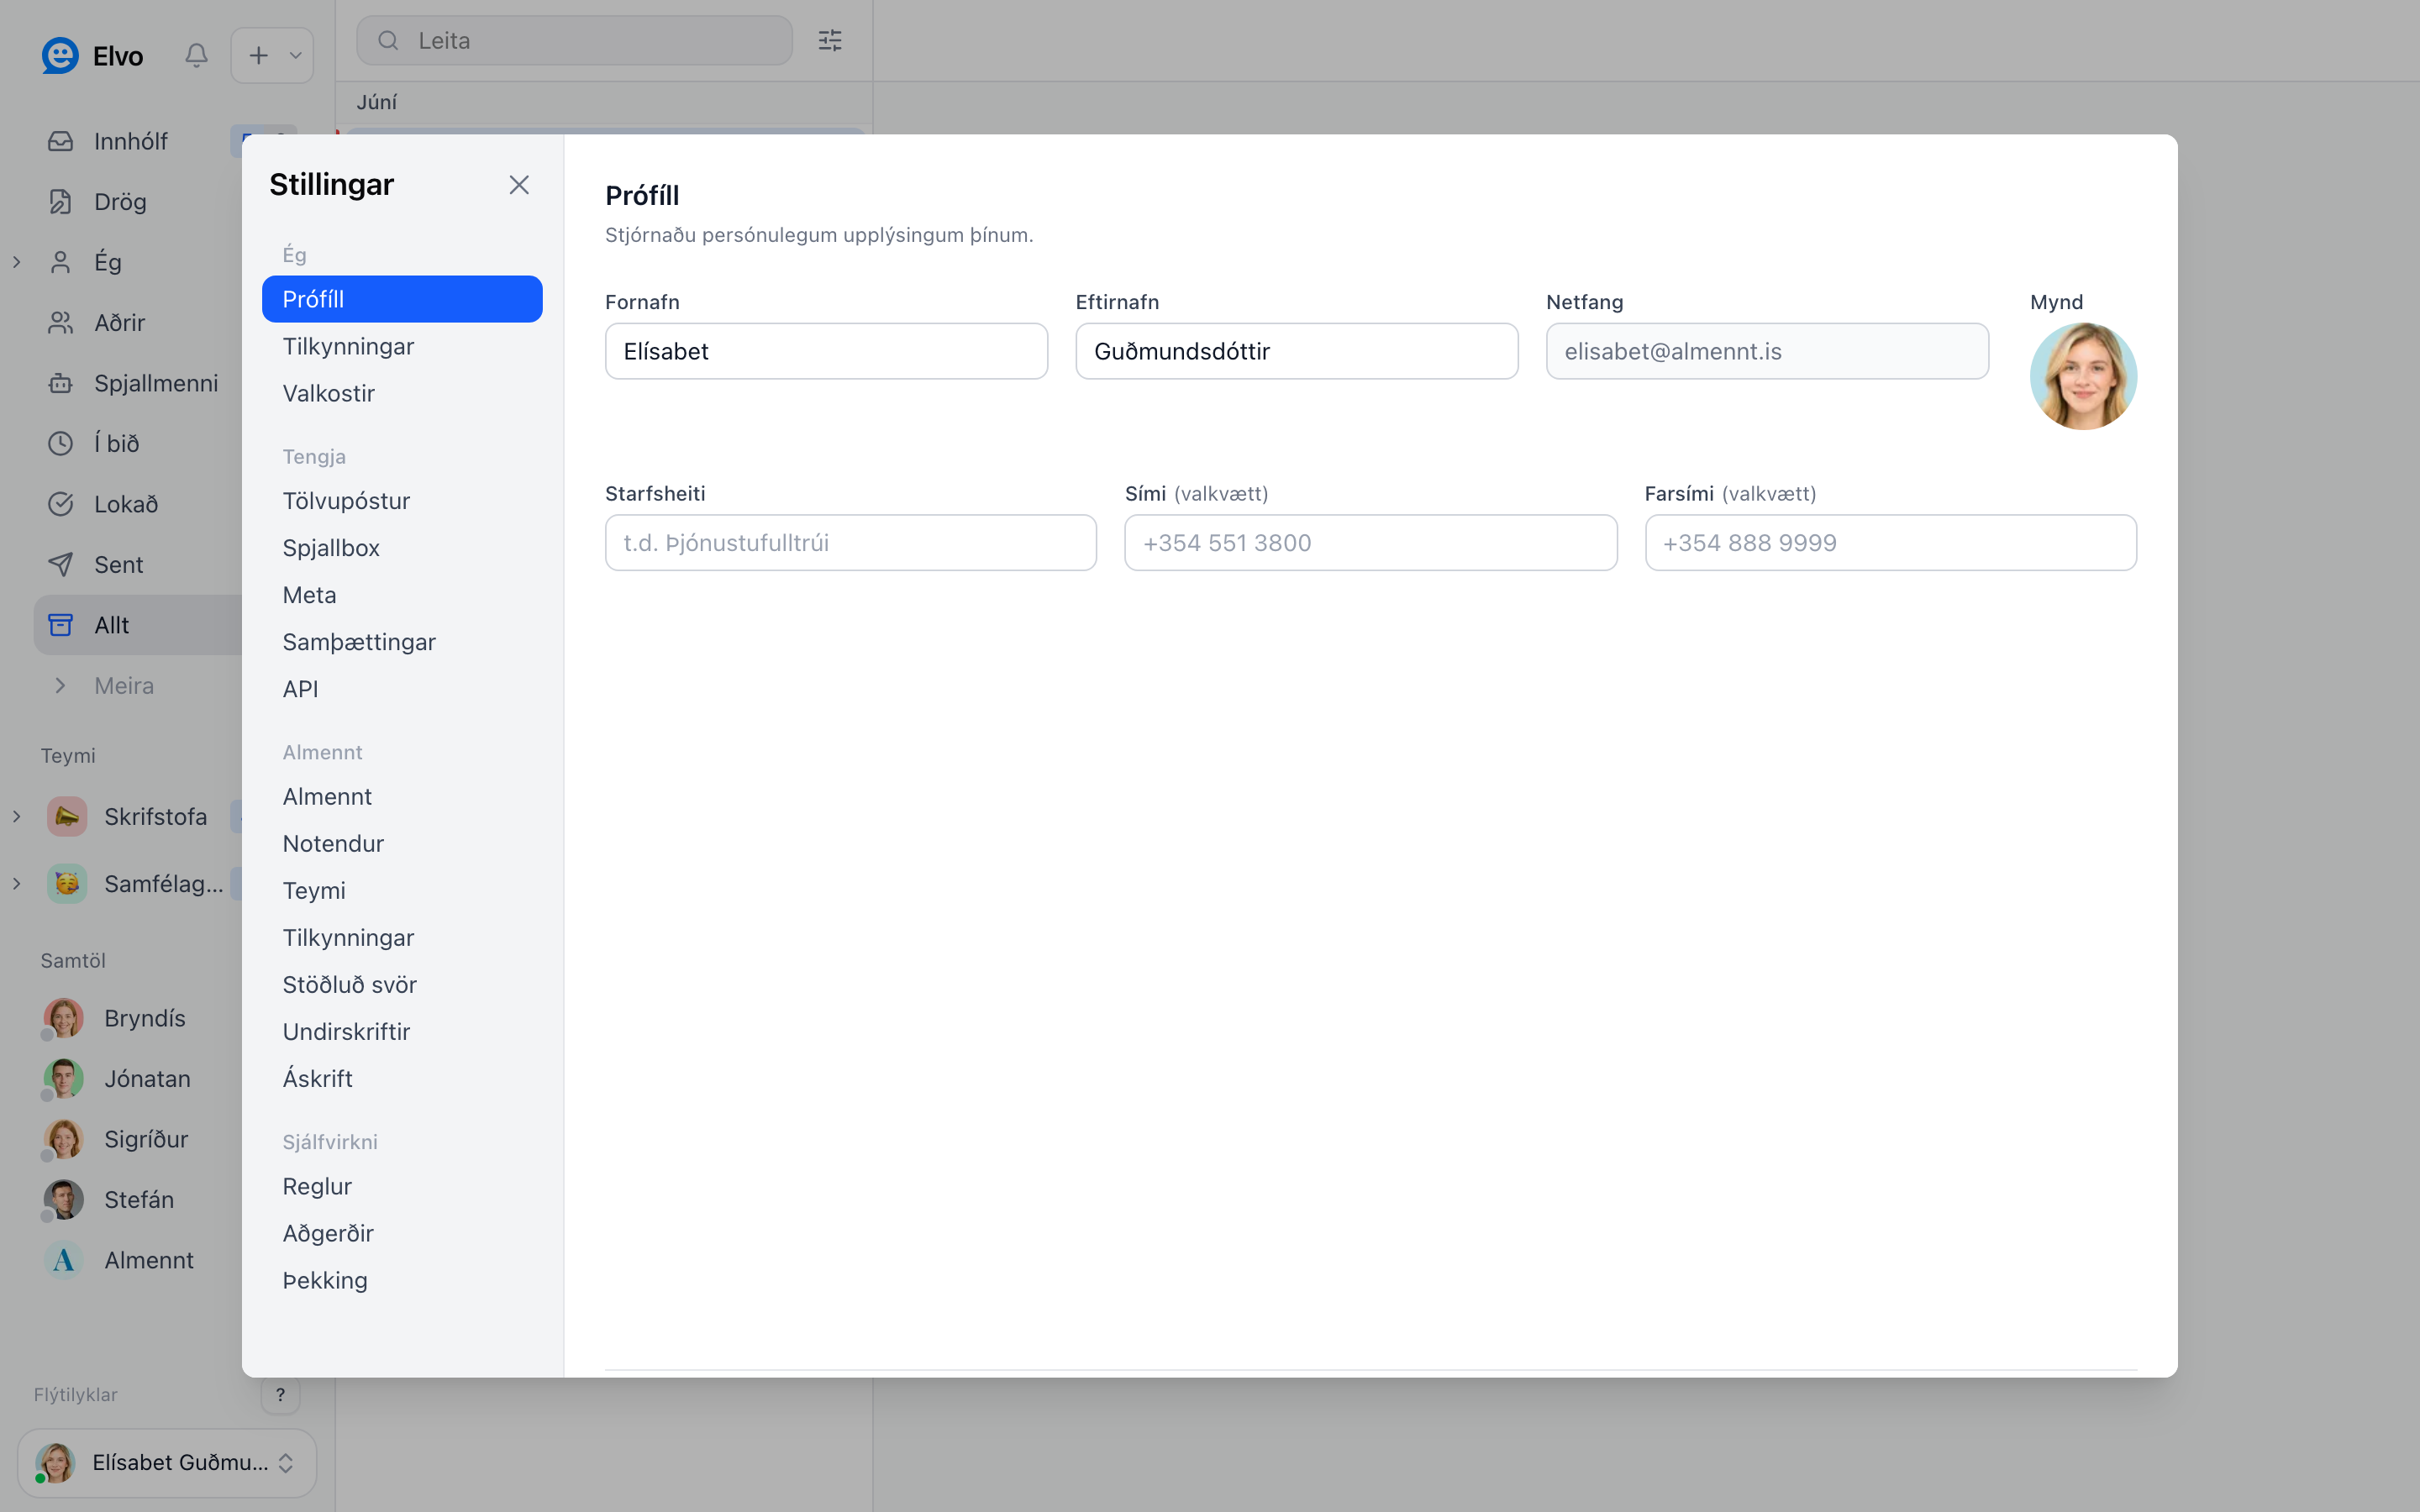Click the Ég person icon
Image resolution: width=2420 pixels, height=1512 pixels.
(61, 262)
